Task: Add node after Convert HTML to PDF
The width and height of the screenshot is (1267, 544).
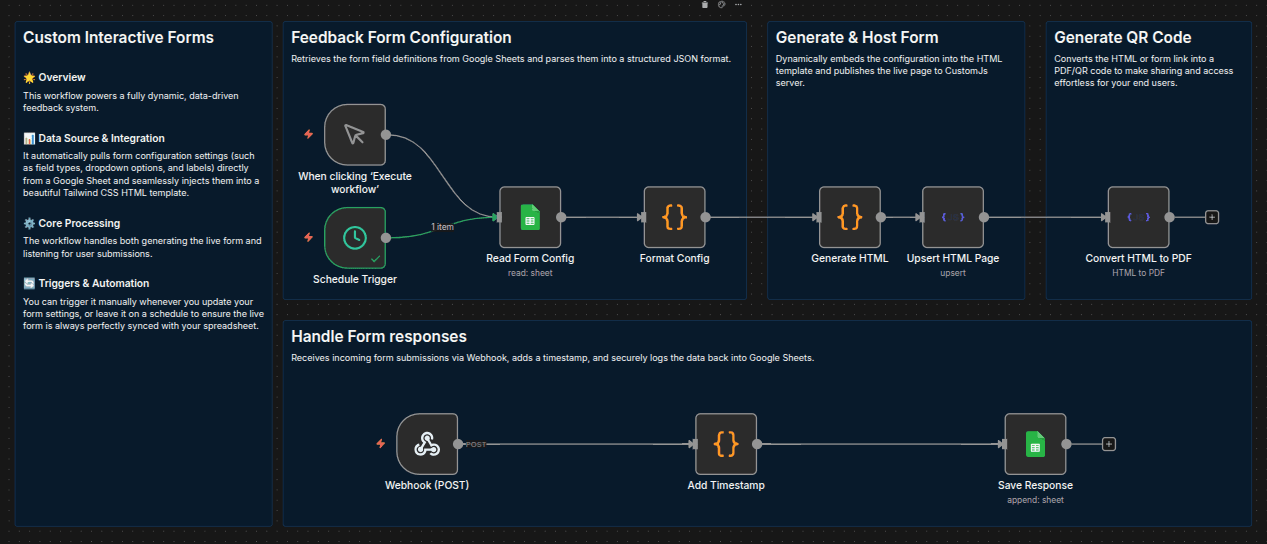Action: pyautogui.click(x=1212, y=217)
